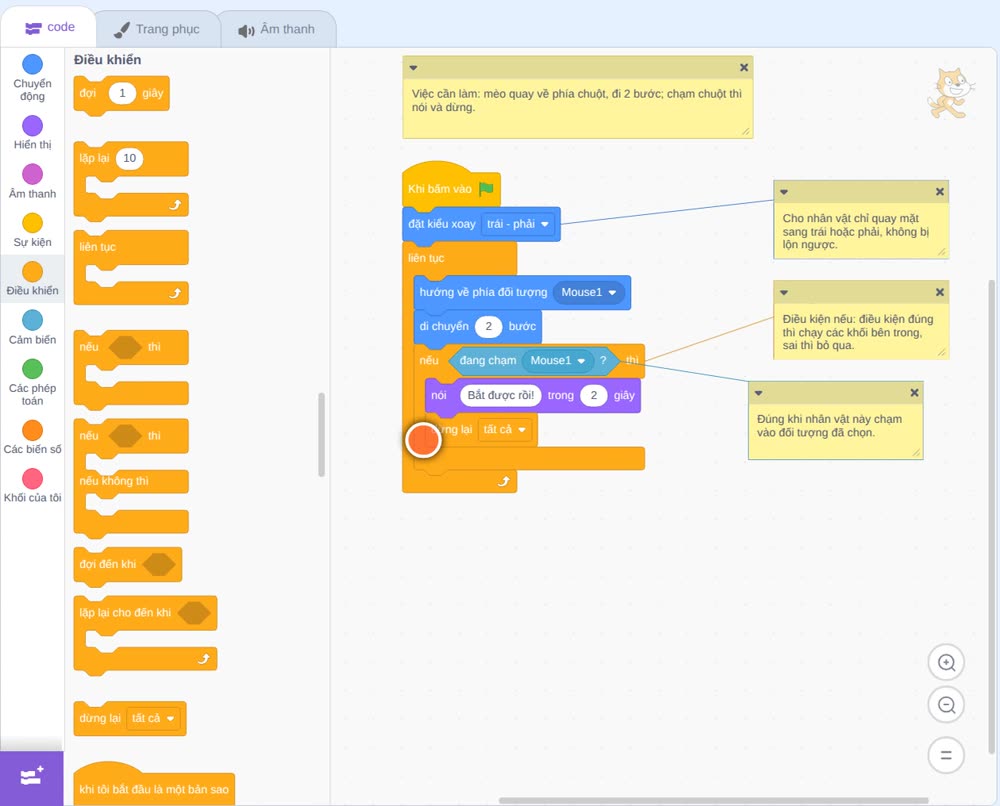1000x806 pixels.
Task: Open Mouse1 dropdown in 'hướng về phía' block
Action: coord(589,292)
